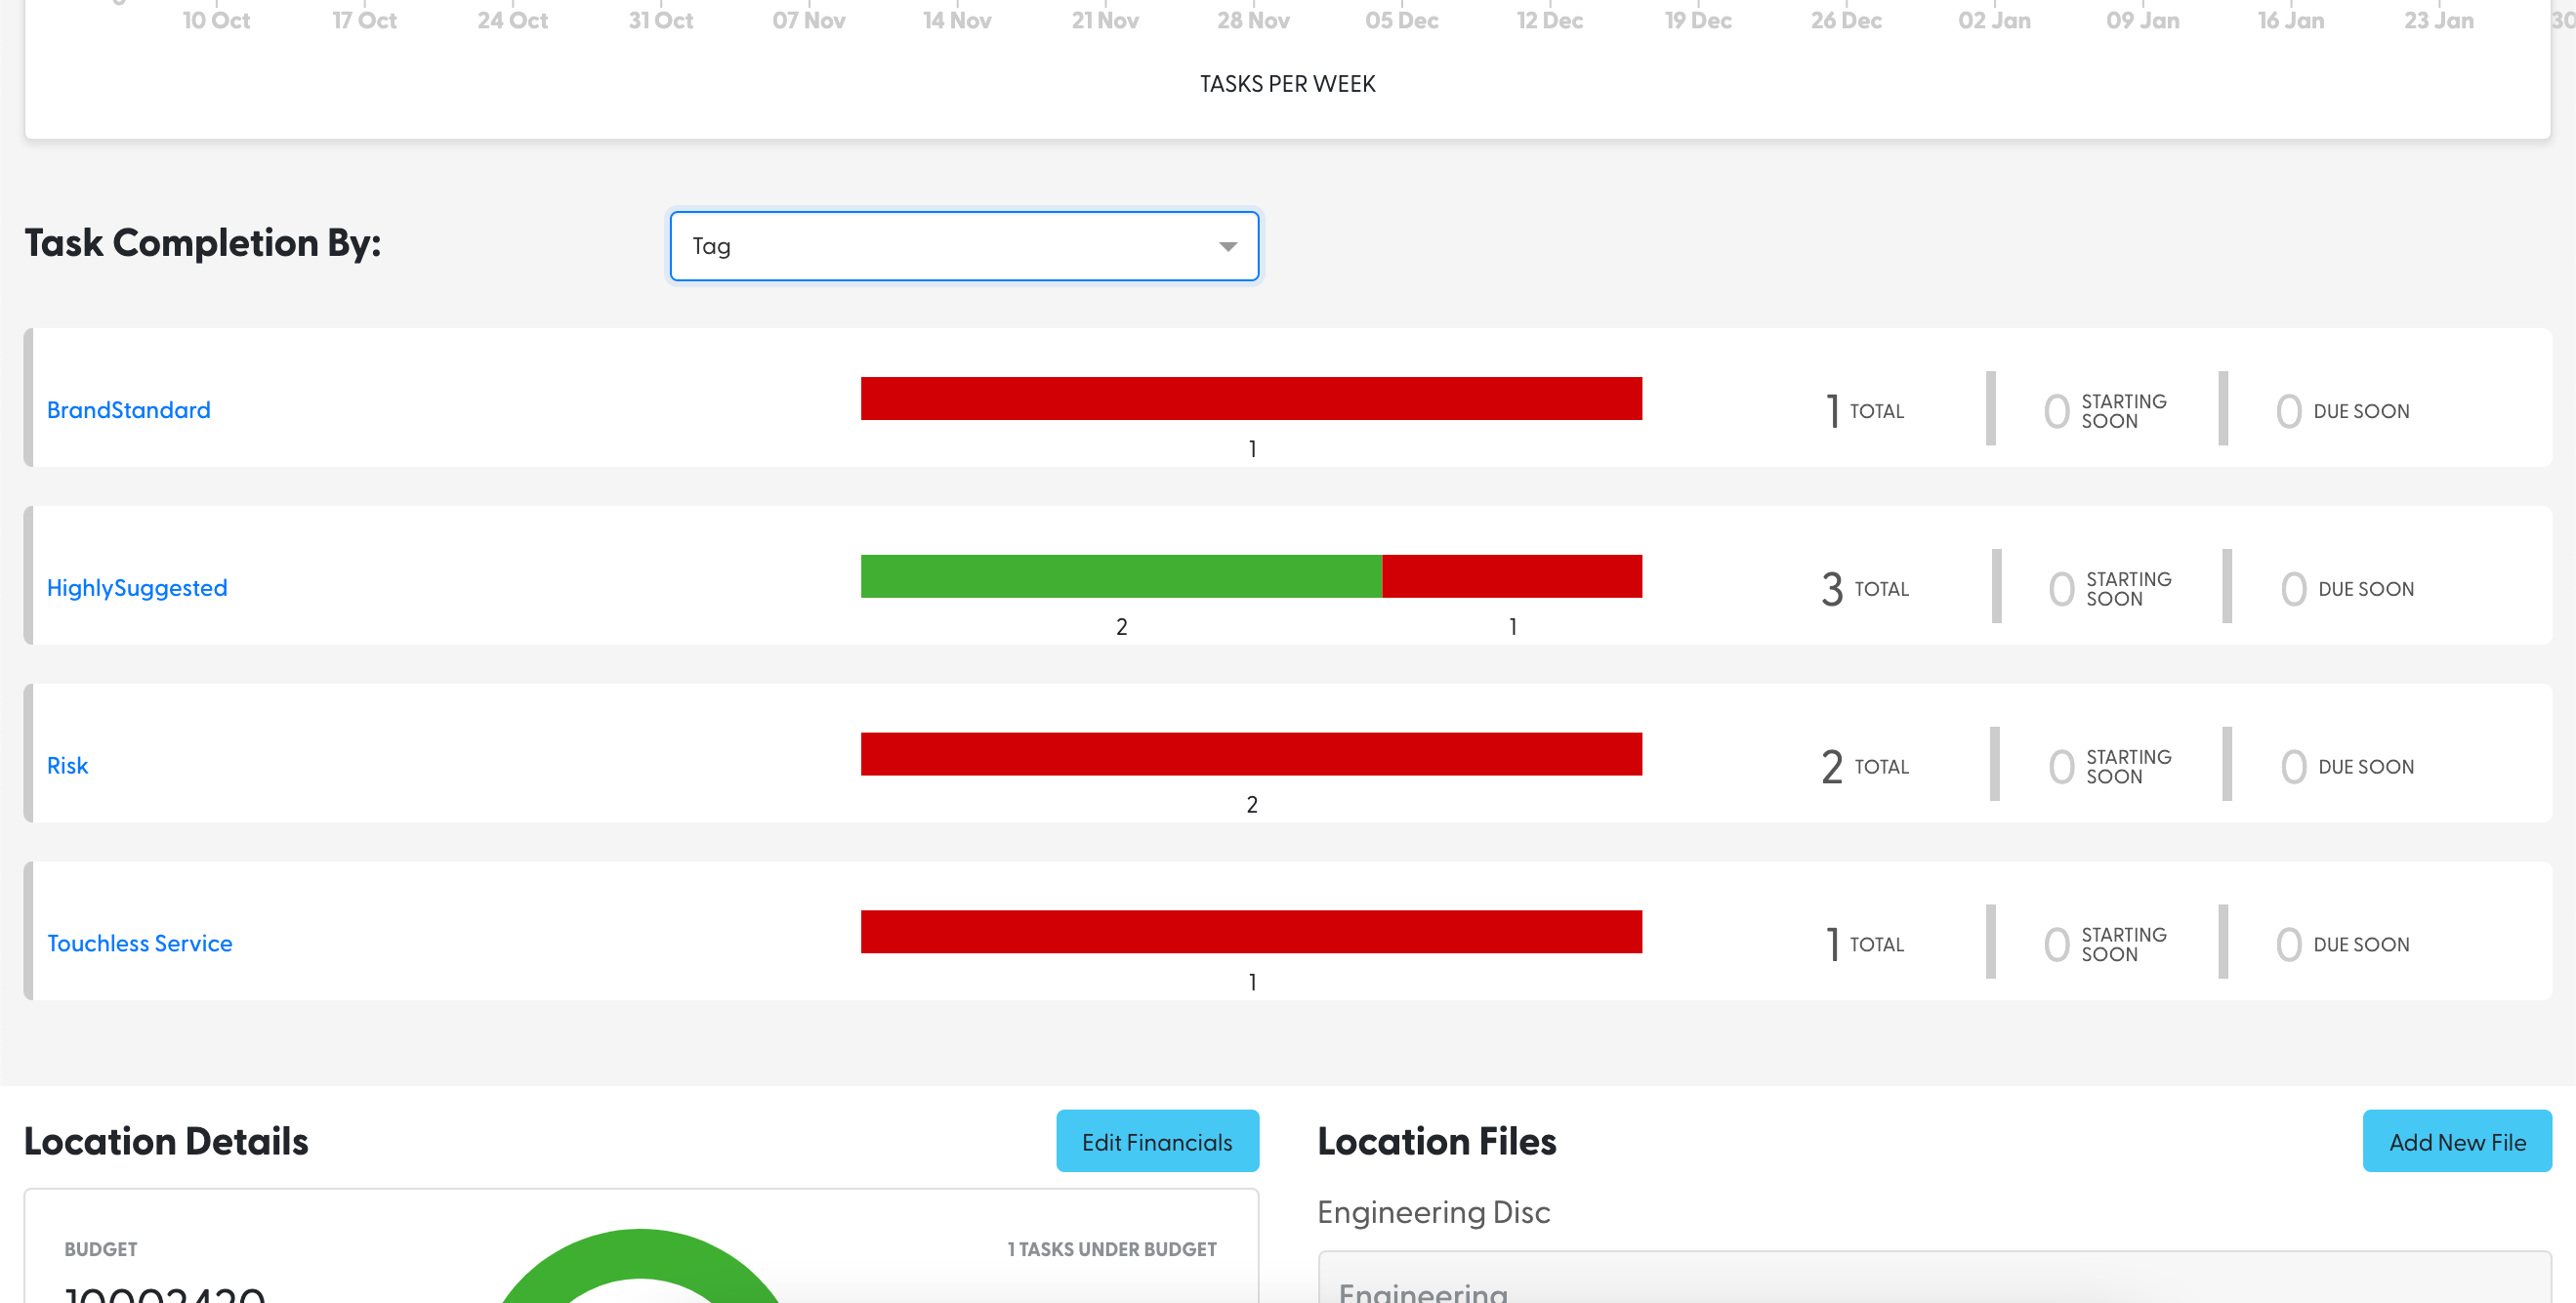The height and width of the screenshot is (1303, 2576).
Task: Click the 3 TOTAL count for HighlySuggested
Action: pyautogui.click(x=1865, y=589)
